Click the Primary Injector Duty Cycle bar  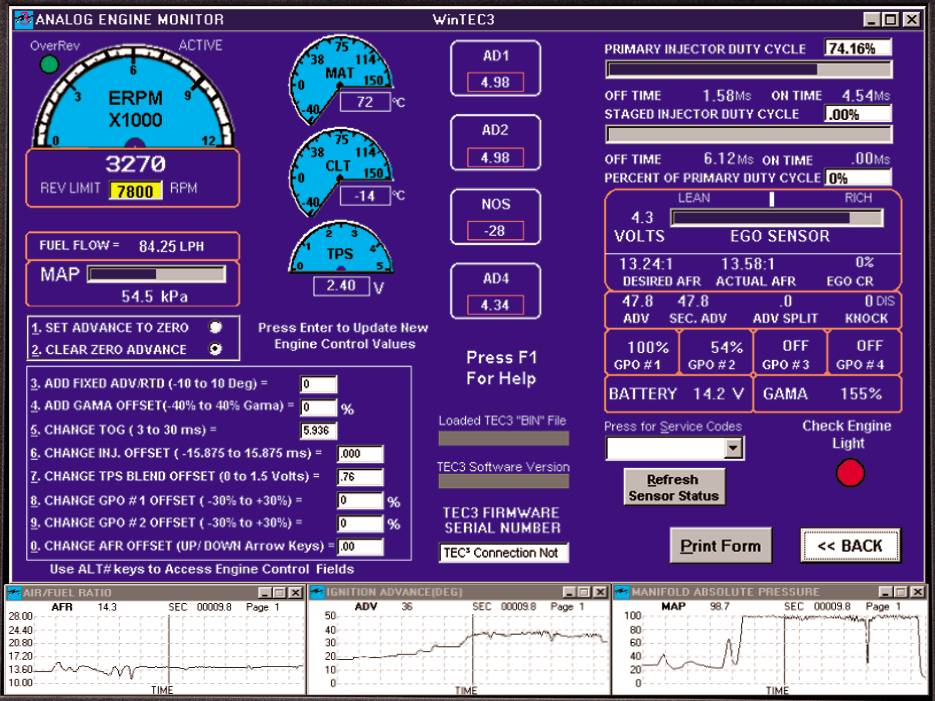pyautogui.click(x=749, y=70)
